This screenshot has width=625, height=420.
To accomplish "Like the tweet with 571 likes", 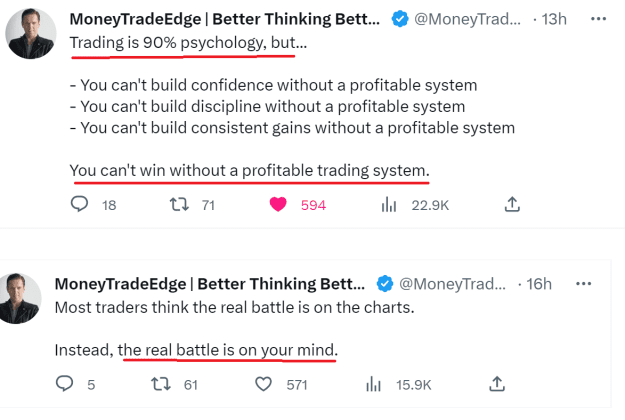I will tap(263, 384).
